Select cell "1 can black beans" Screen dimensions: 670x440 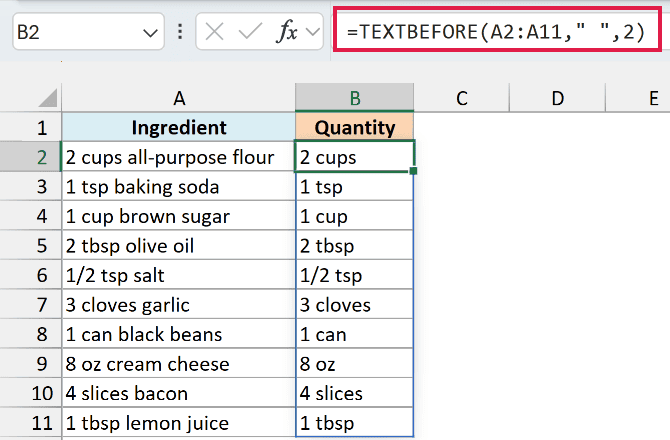tap(179, 334)
